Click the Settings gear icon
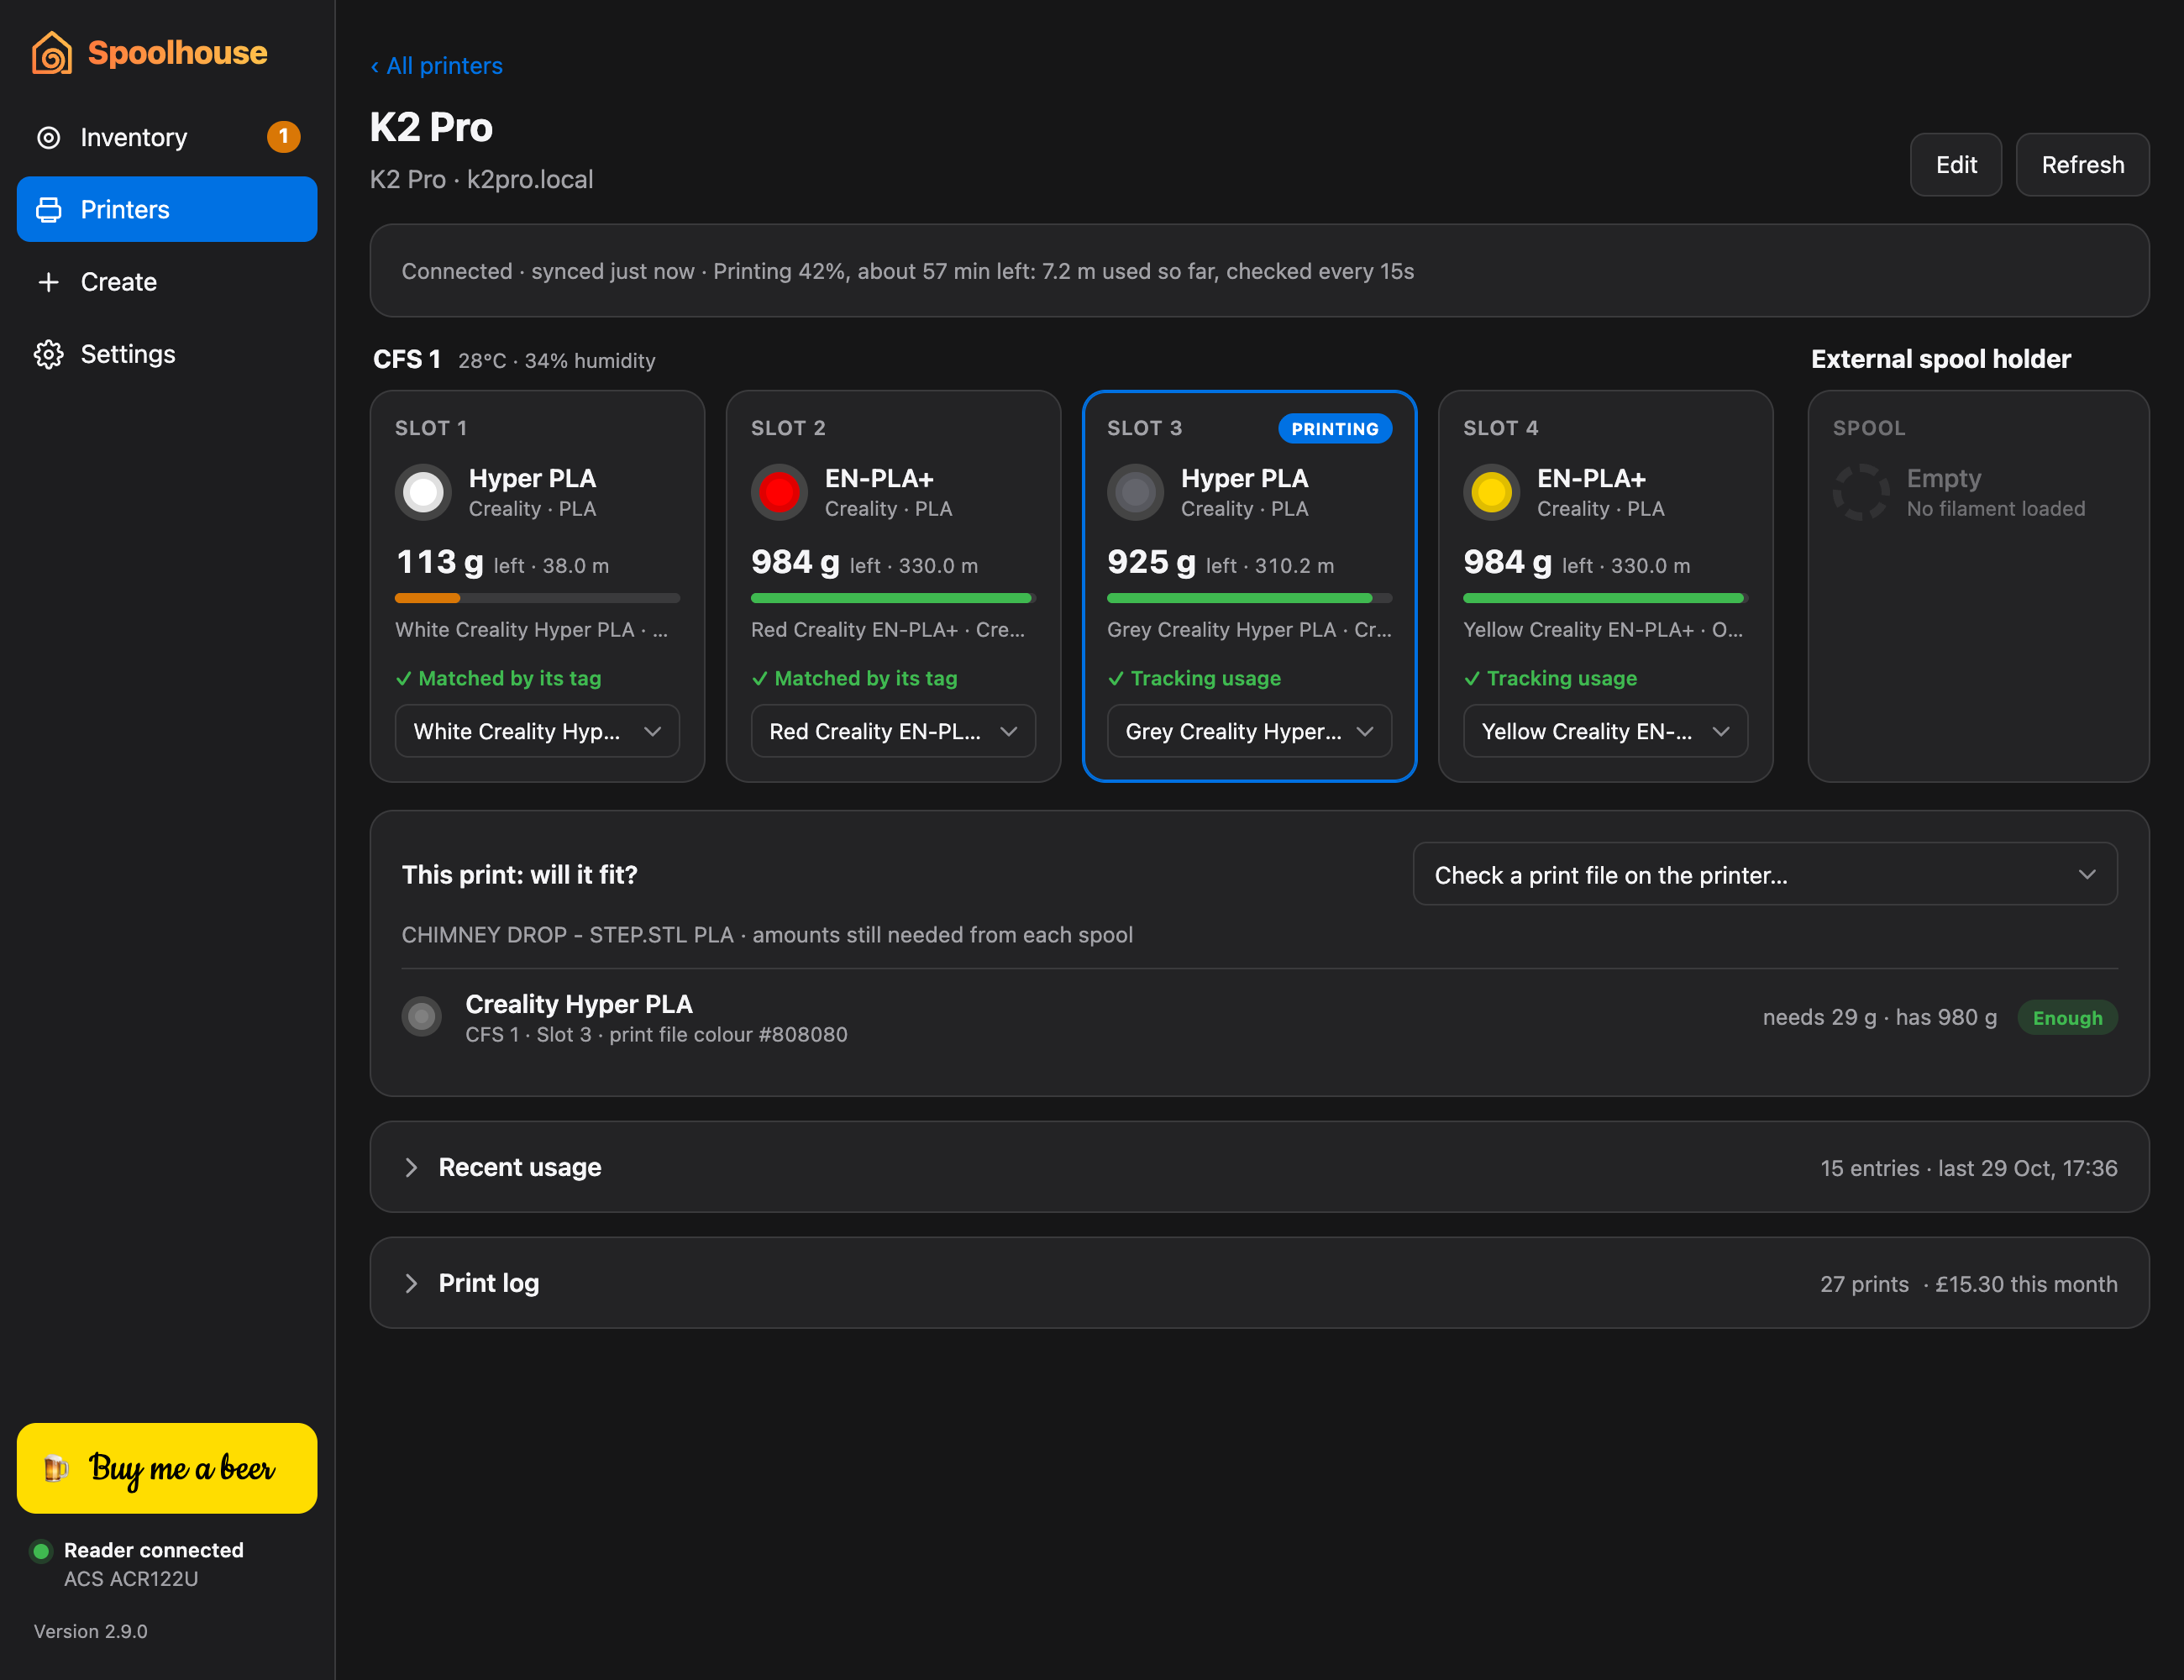2184x1680 pixels. [x=48, y=354]
